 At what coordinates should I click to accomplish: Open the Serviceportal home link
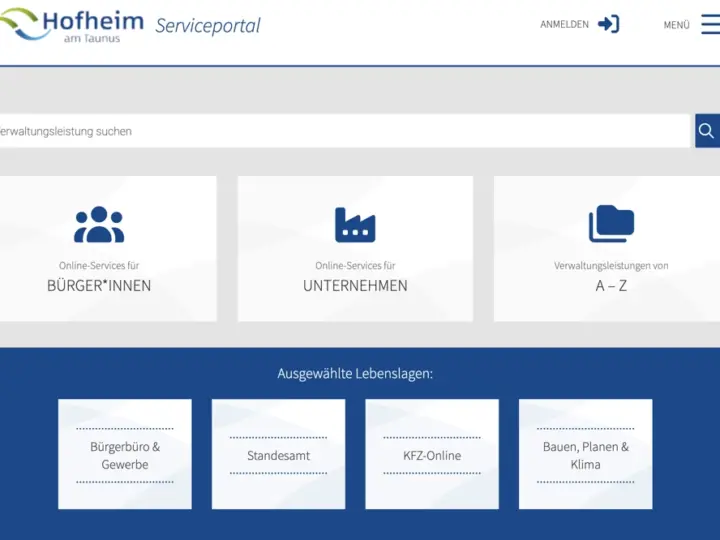tap(208, 26)
